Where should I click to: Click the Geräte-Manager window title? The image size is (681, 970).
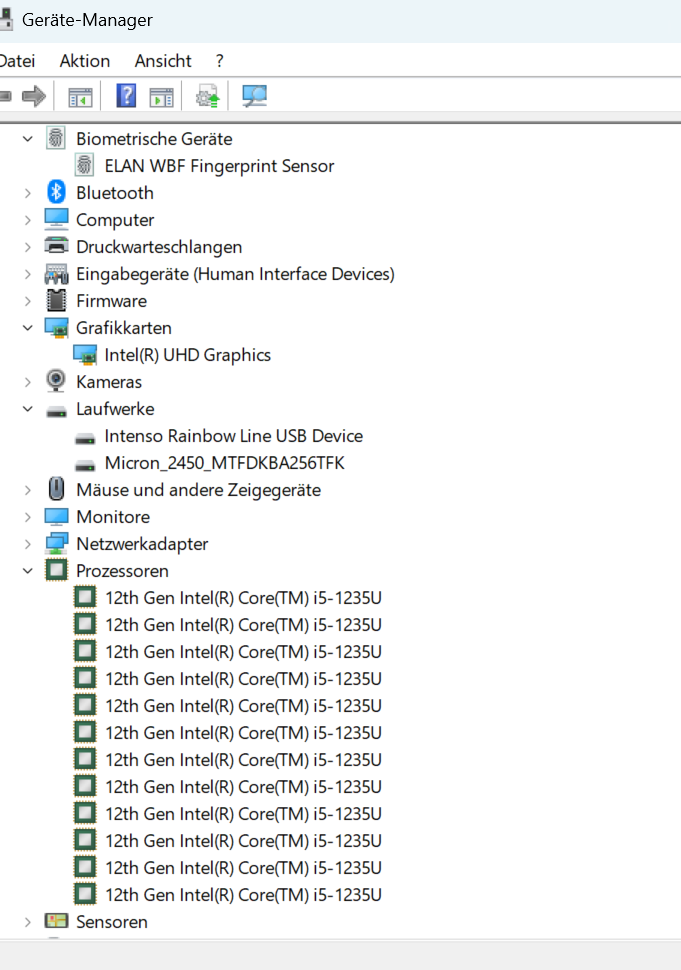click(x=87, y=20)
